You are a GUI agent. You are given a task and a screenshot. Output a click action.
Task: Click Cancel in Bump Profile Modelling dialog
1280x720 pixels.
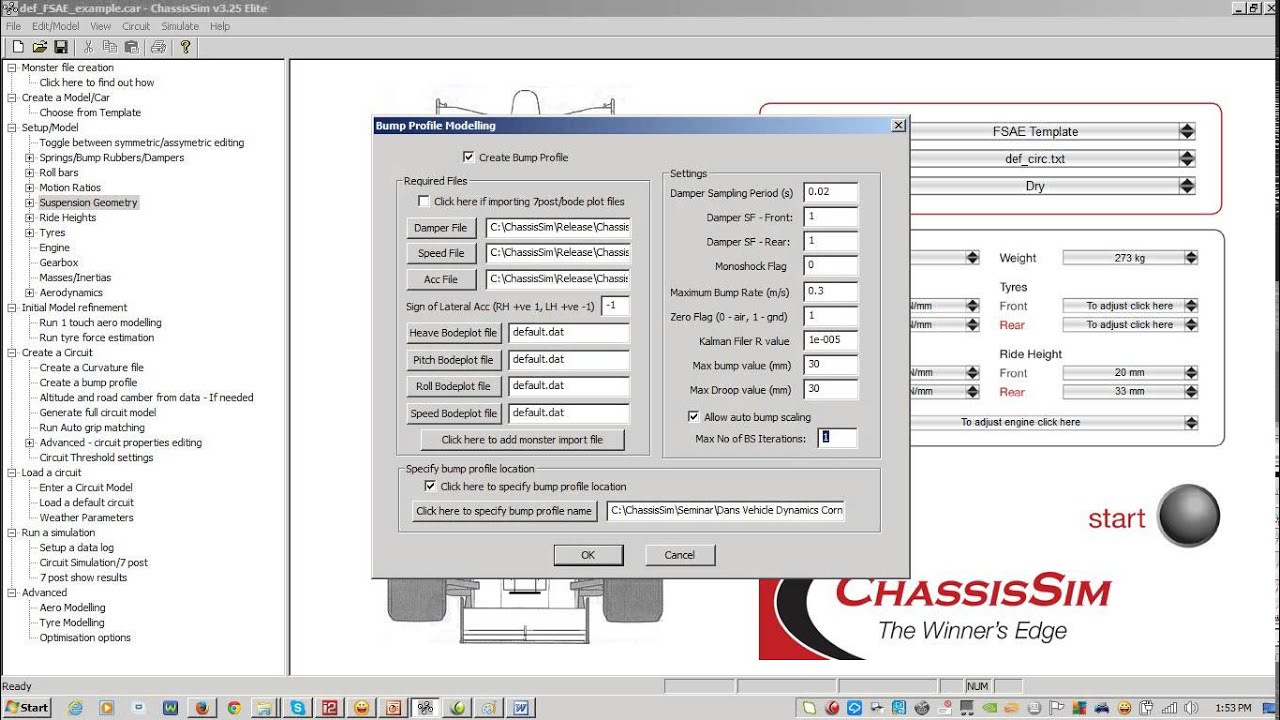679,555
